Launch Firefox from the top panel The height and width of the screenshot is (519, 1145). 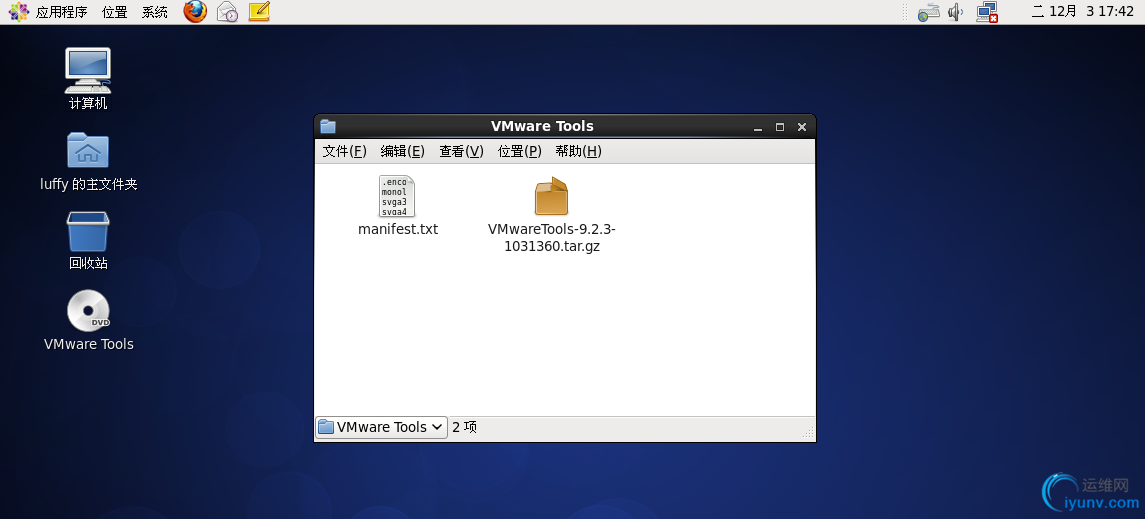[195, 12]
